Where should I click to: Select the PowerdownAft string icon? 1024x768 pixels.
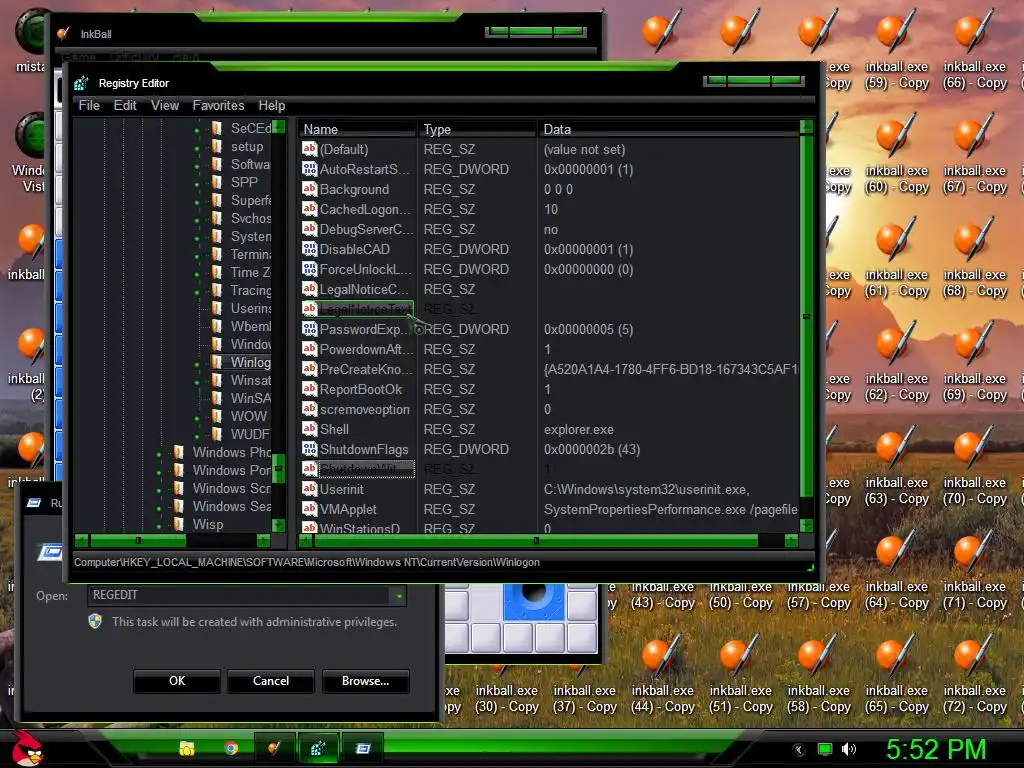tap(310, 349)
